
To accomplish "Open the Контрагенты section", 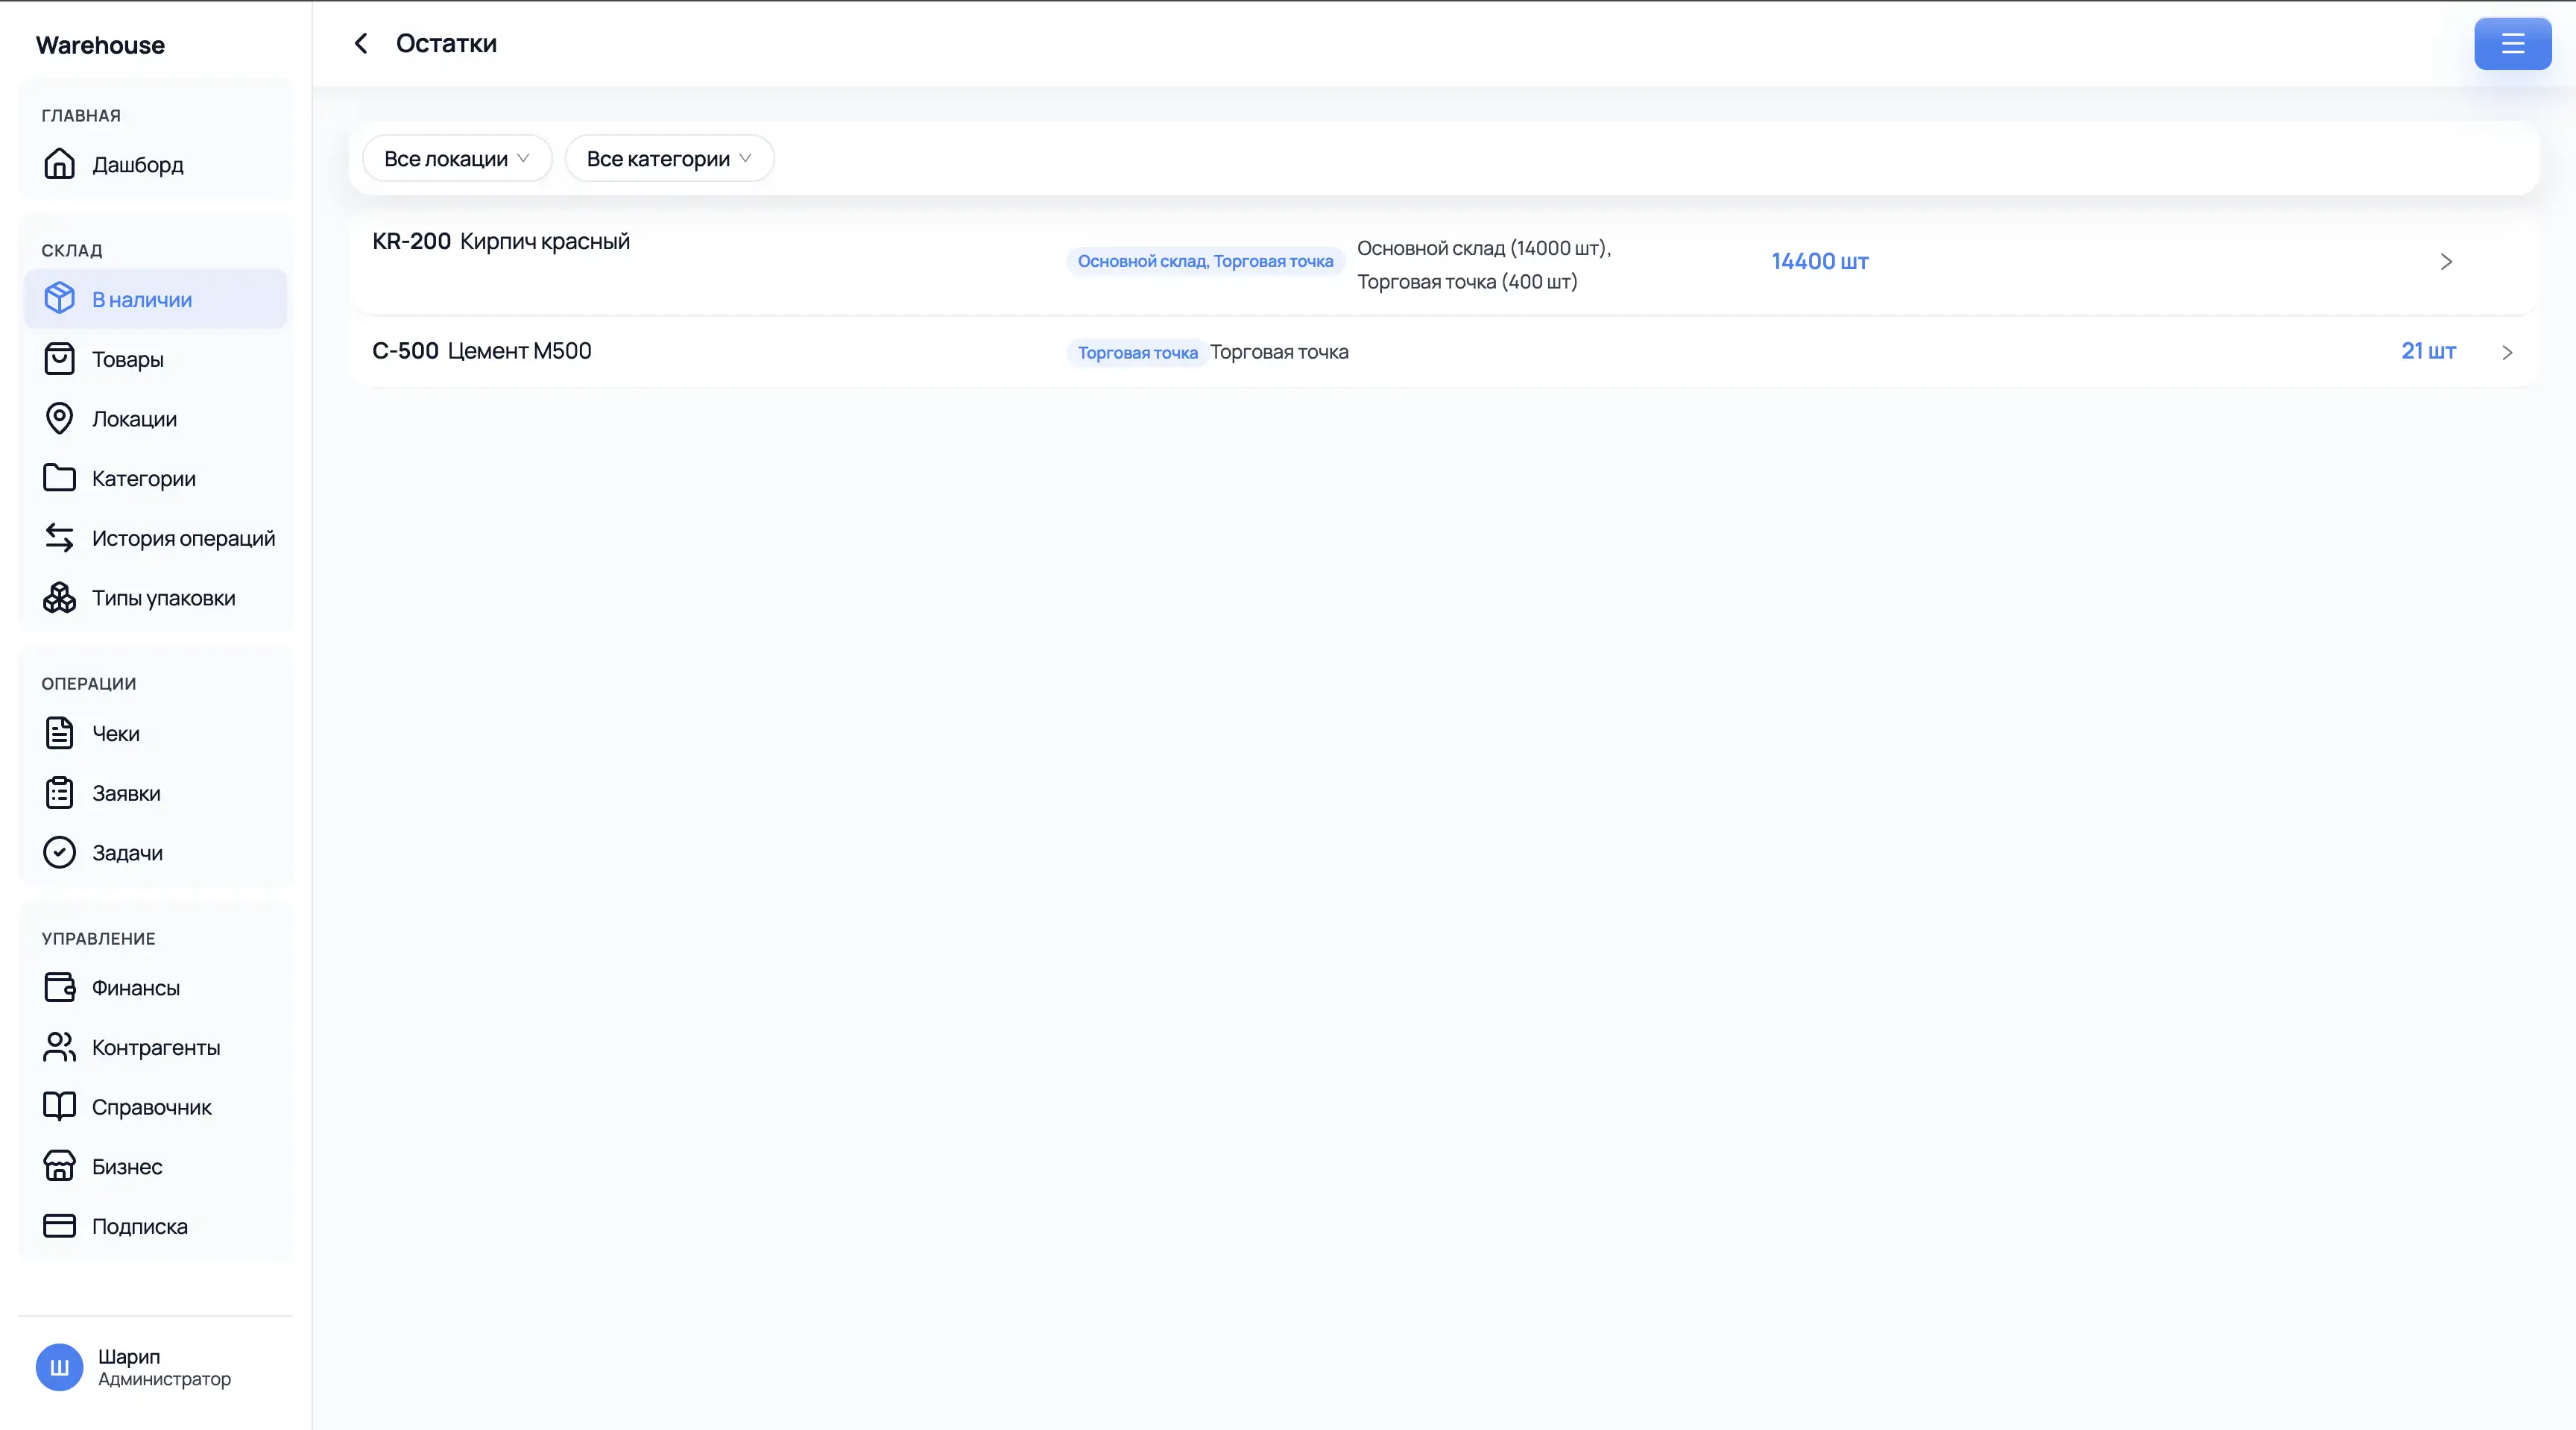I will 155,1047.
